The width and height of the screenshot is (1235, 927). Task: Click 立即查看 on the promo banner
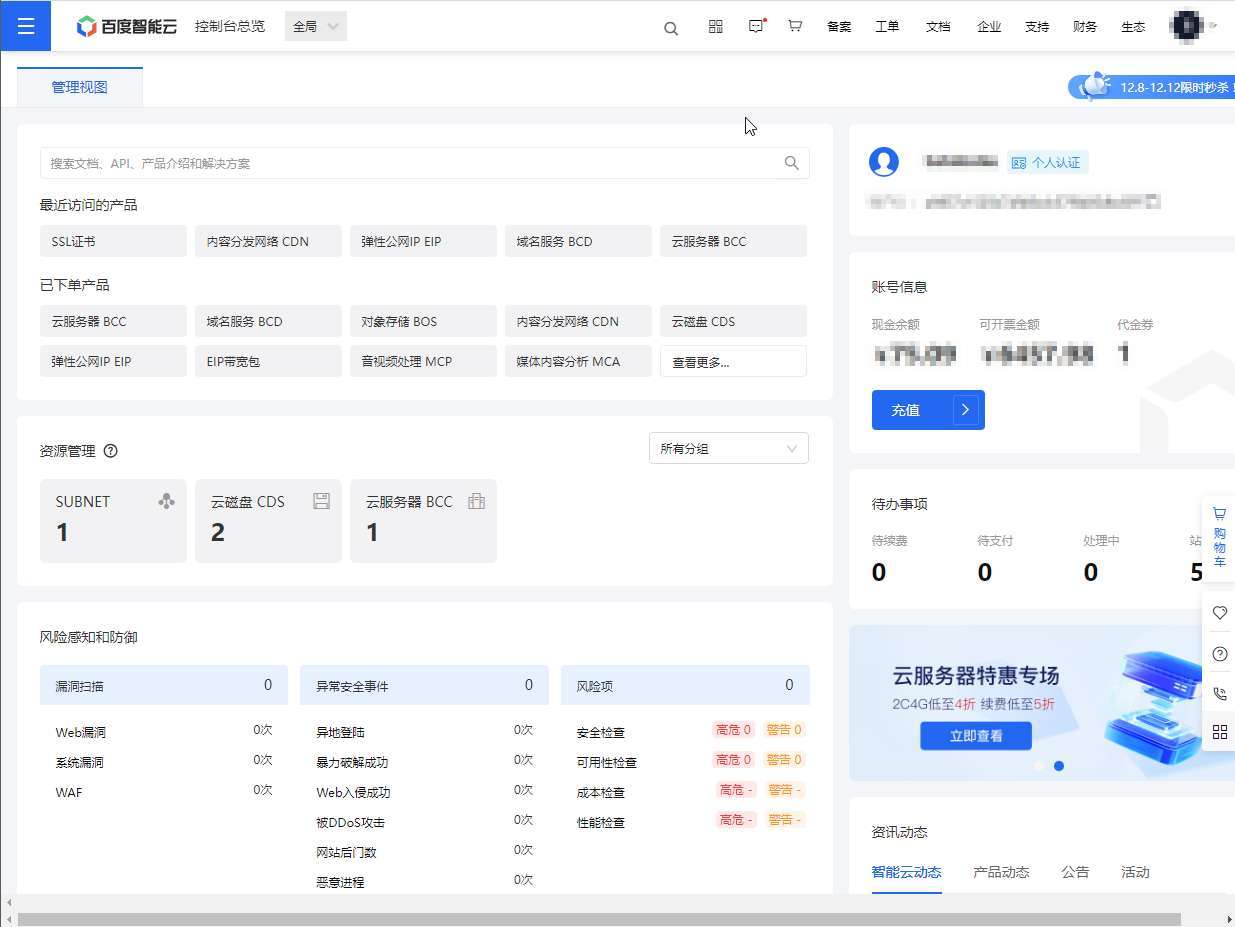[x=976, y=736]
